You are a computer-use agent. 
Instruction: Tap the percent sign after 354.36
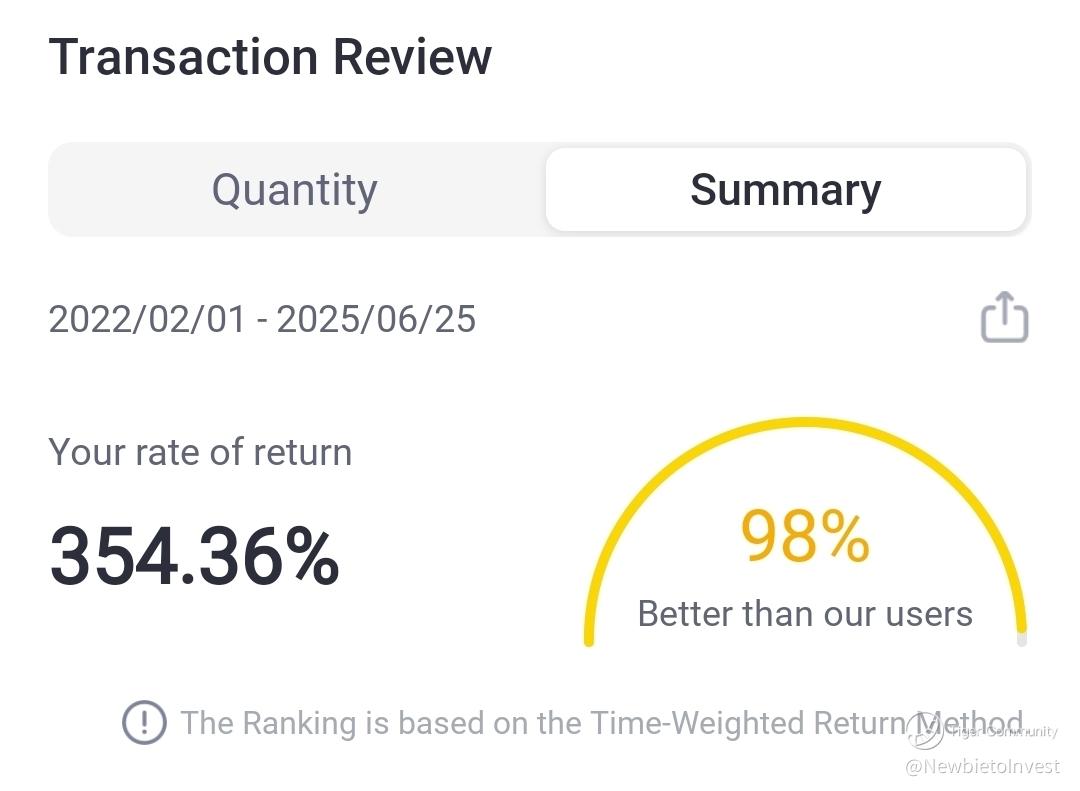coord(312,557)
